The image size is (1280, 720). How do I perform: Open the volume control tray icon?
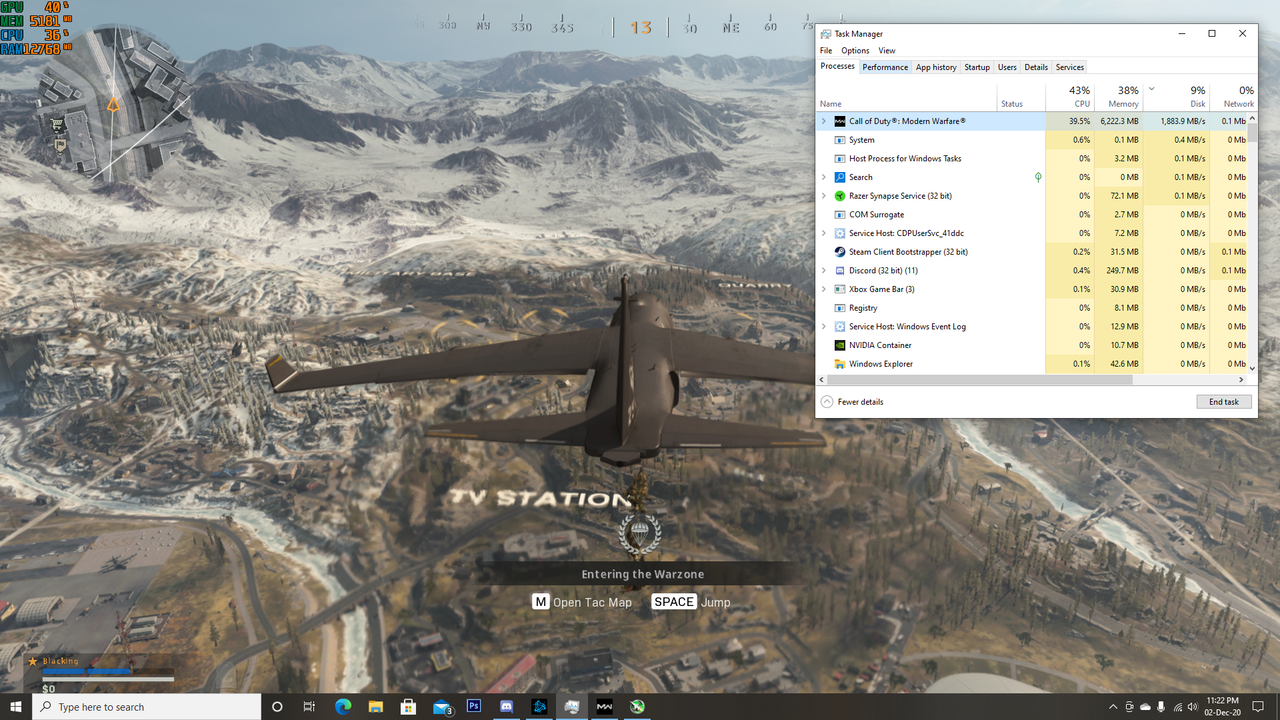pos(1192,707)
